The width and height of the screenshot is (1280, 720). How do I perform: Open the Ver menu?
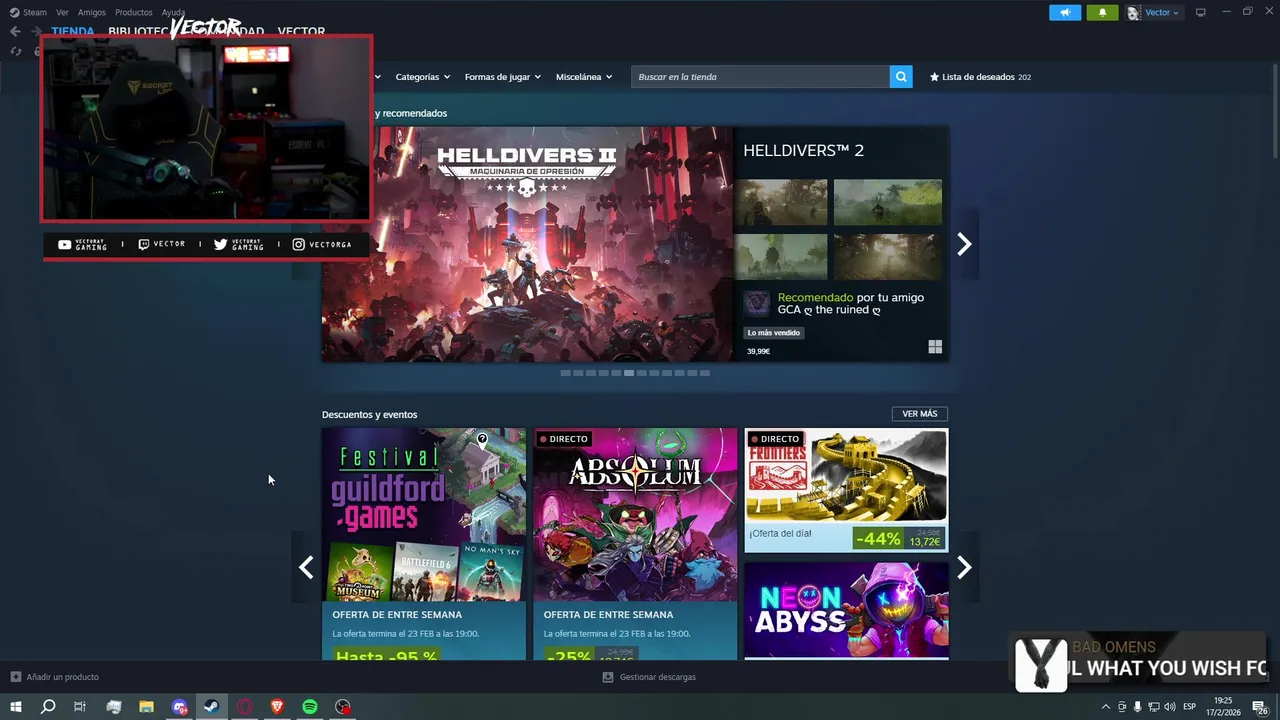62,12
